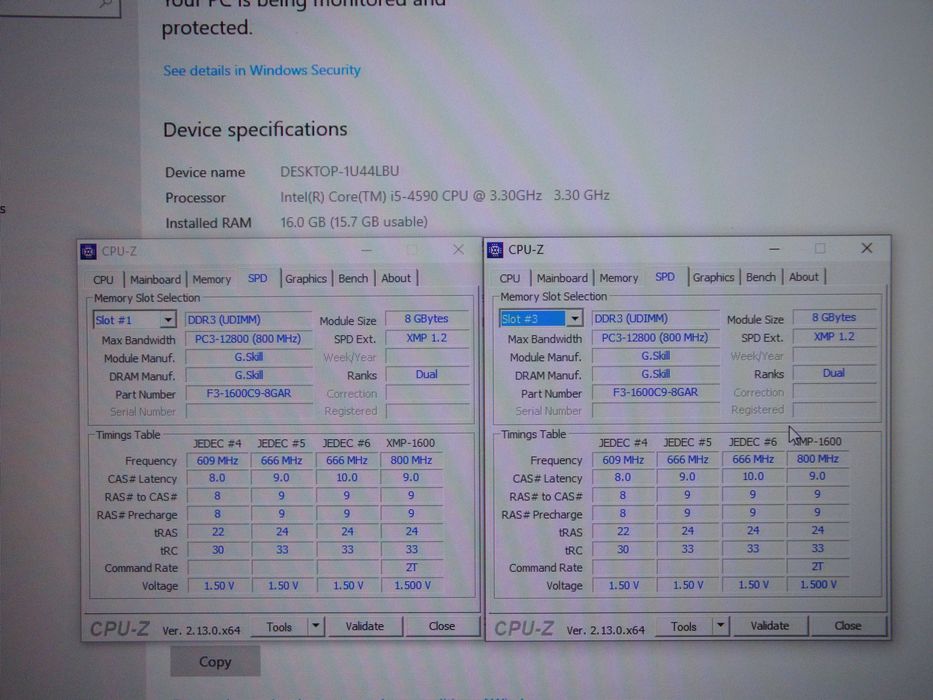Image resolution: width=933 pixels, height=700 pixels.
Task: Click 1.500 V XMP voltage in right CPU-Z
Action: (818, 585)
